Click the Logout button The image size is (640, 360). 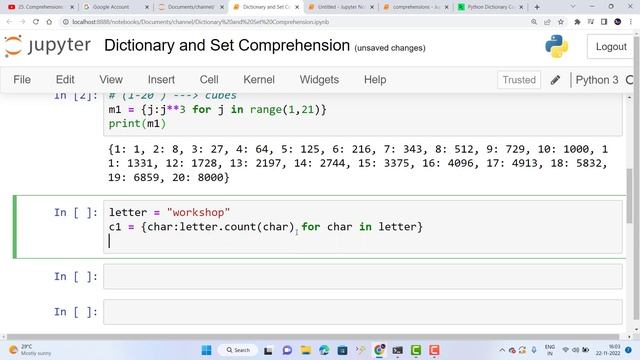tap(611, 47)
